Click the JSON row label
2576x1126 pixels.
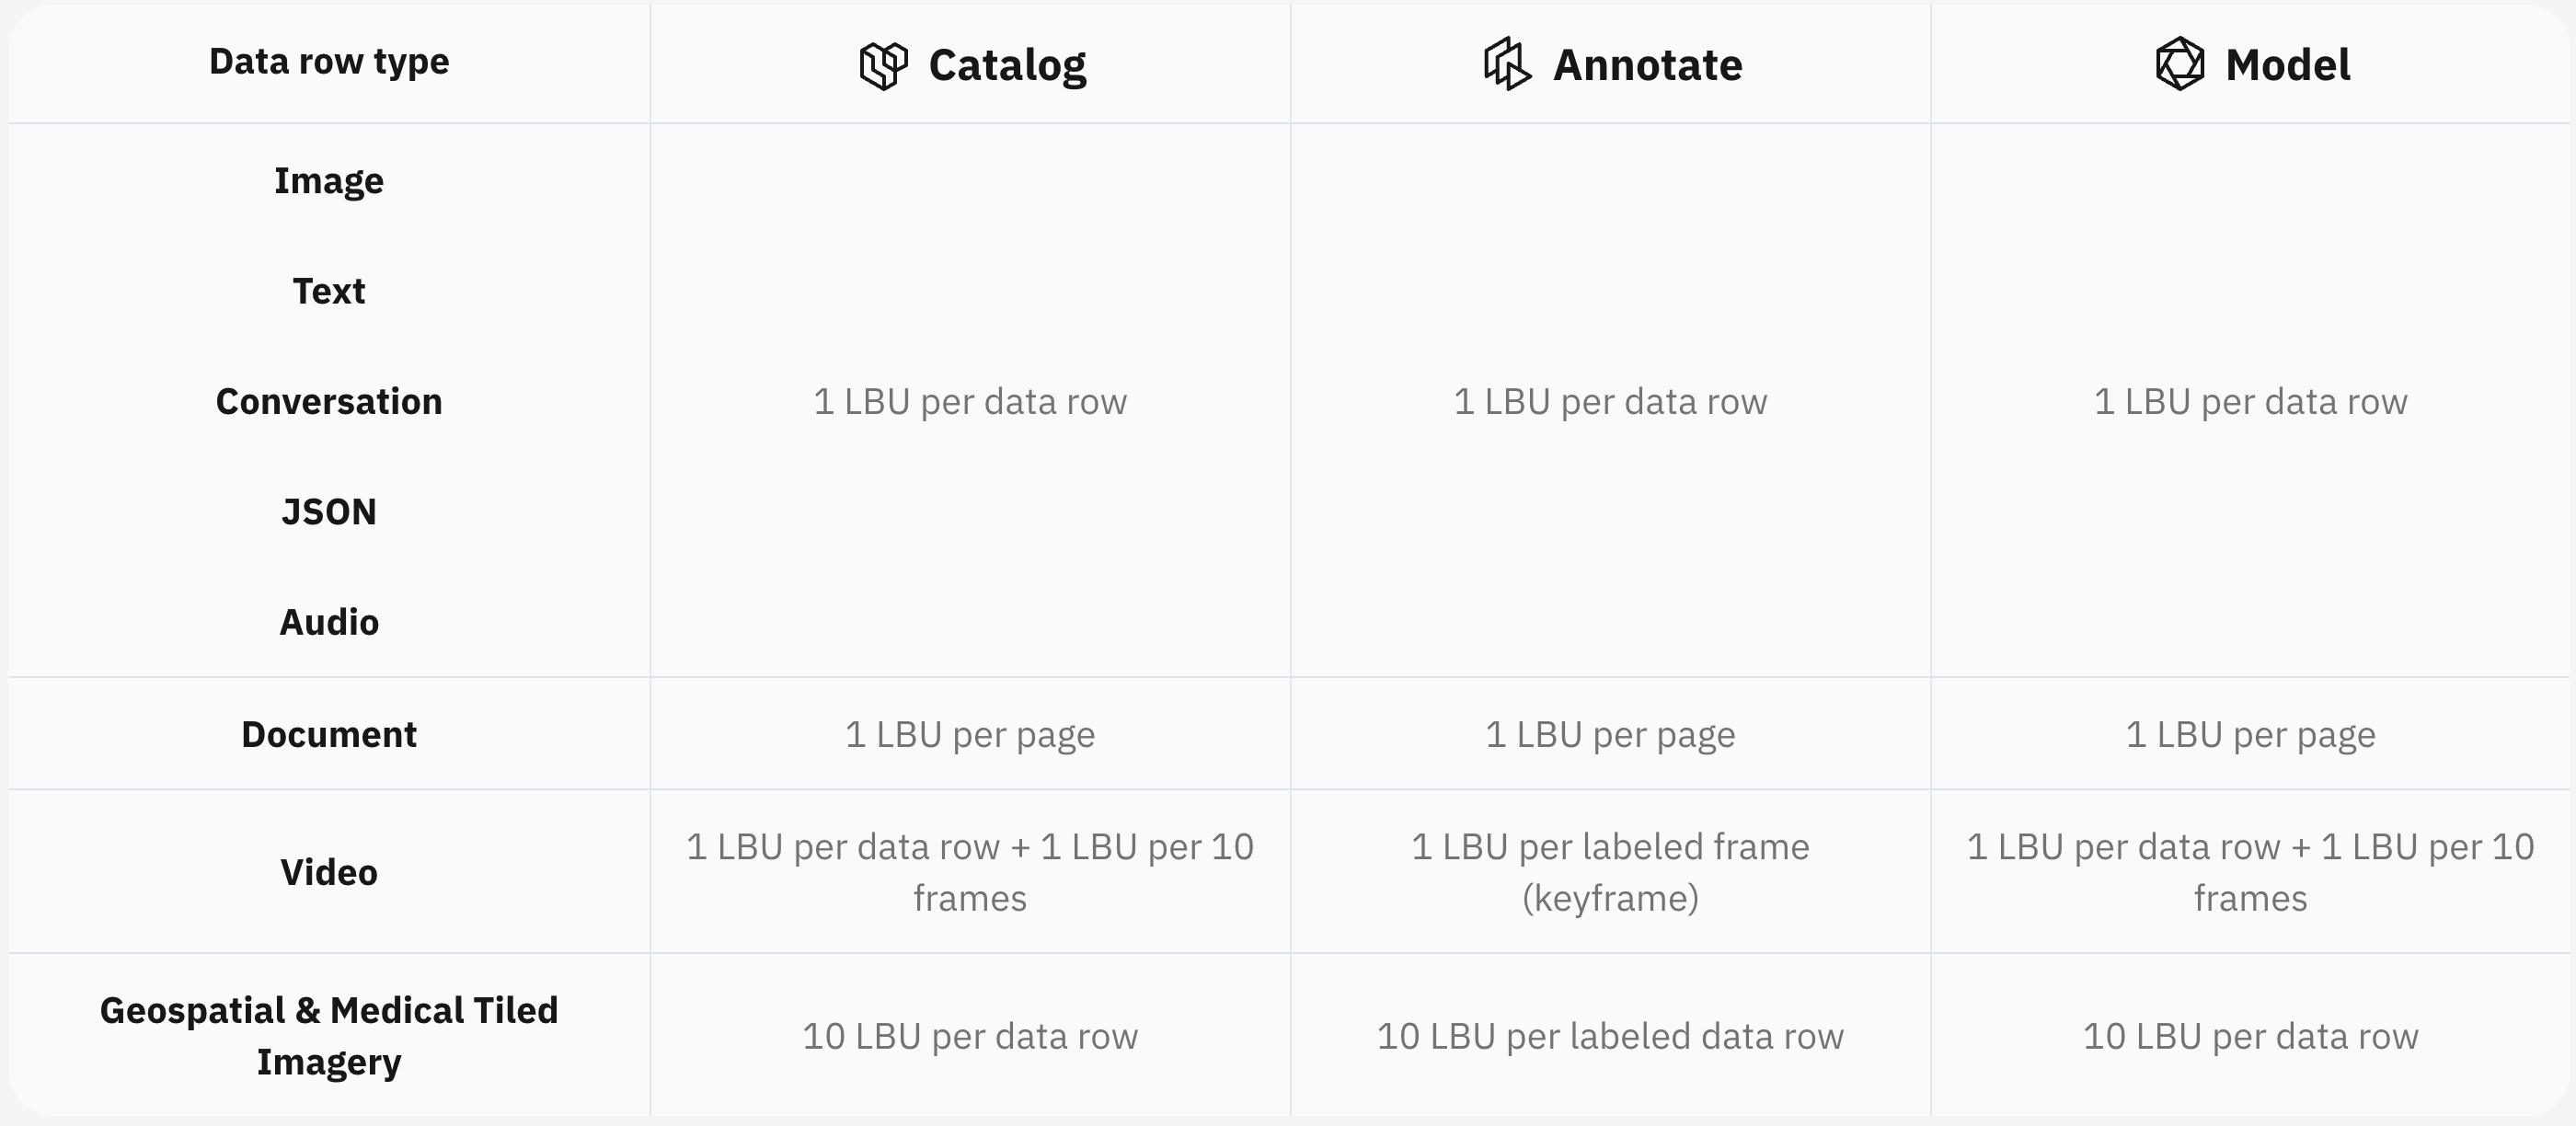(x=329, y=512)
